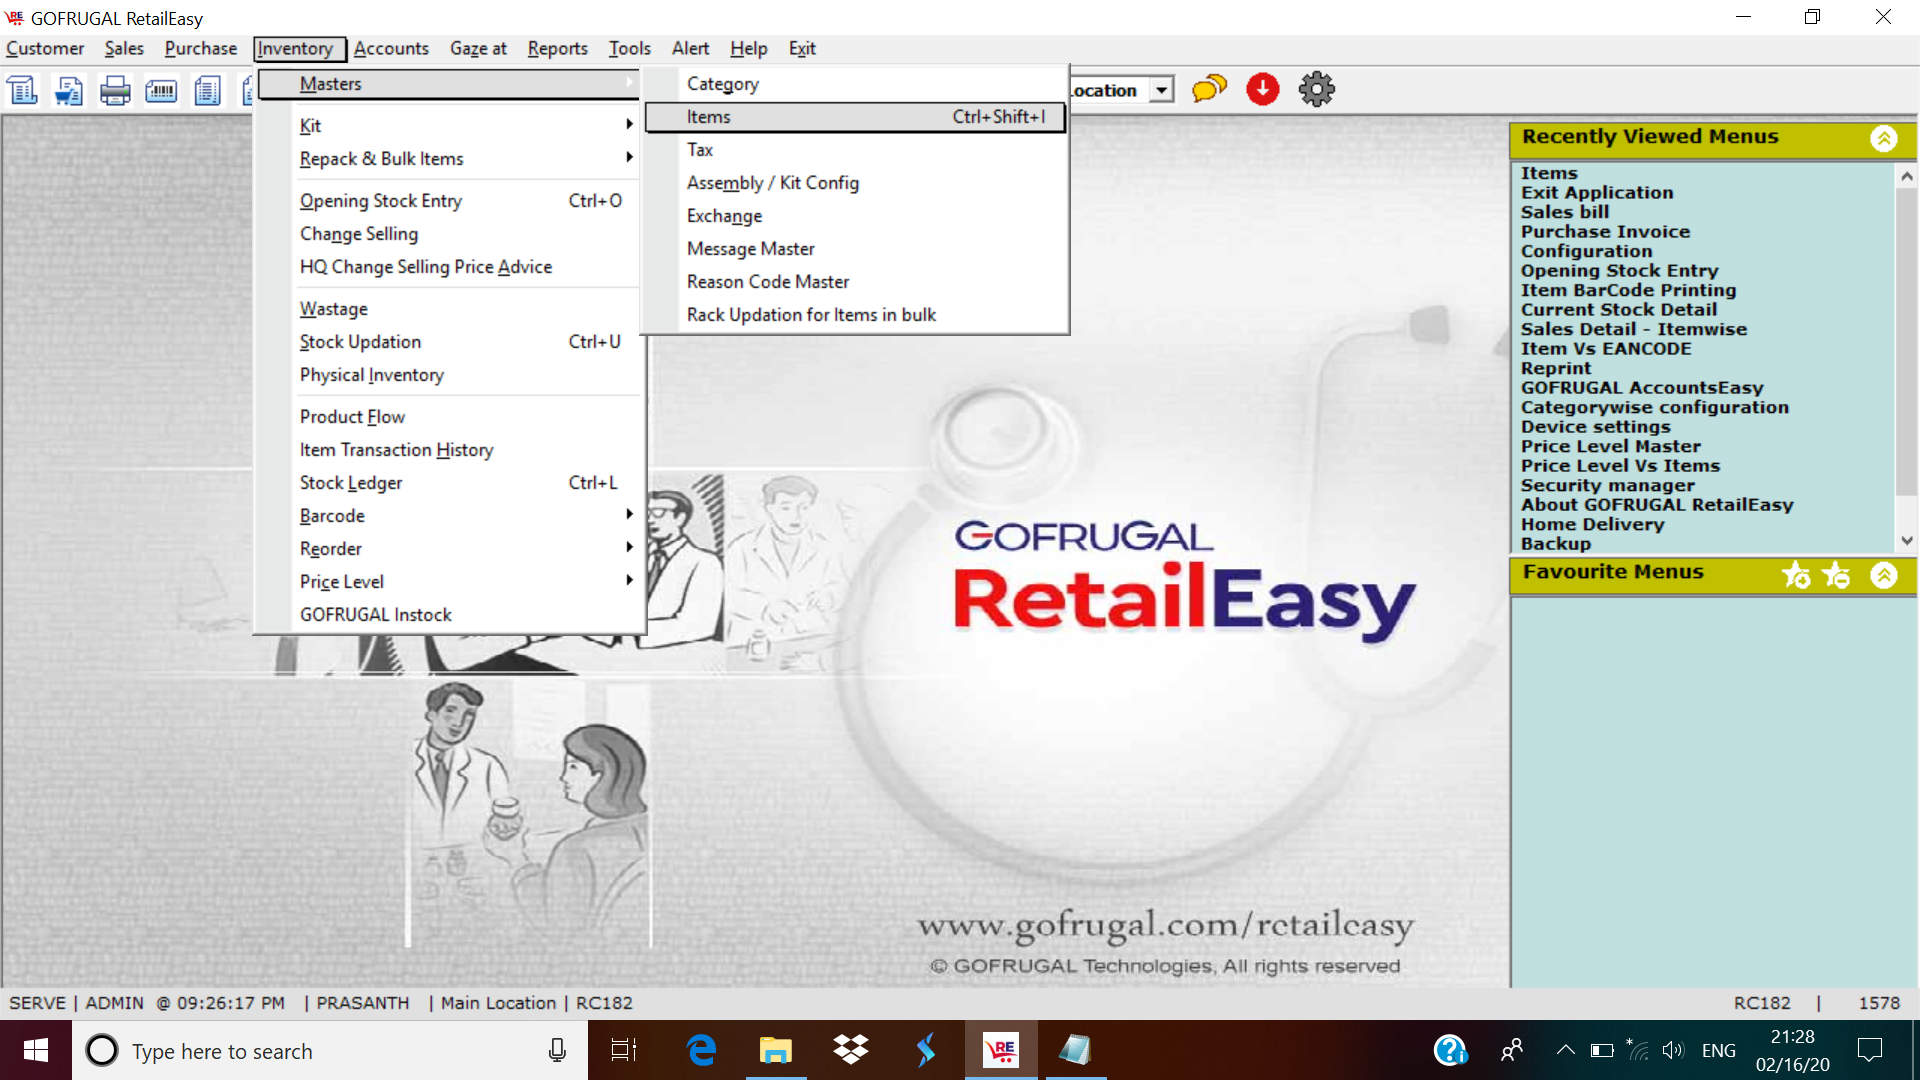
Task: Choose Stock Ledger from Inventory menu
Action: [351, 483]
